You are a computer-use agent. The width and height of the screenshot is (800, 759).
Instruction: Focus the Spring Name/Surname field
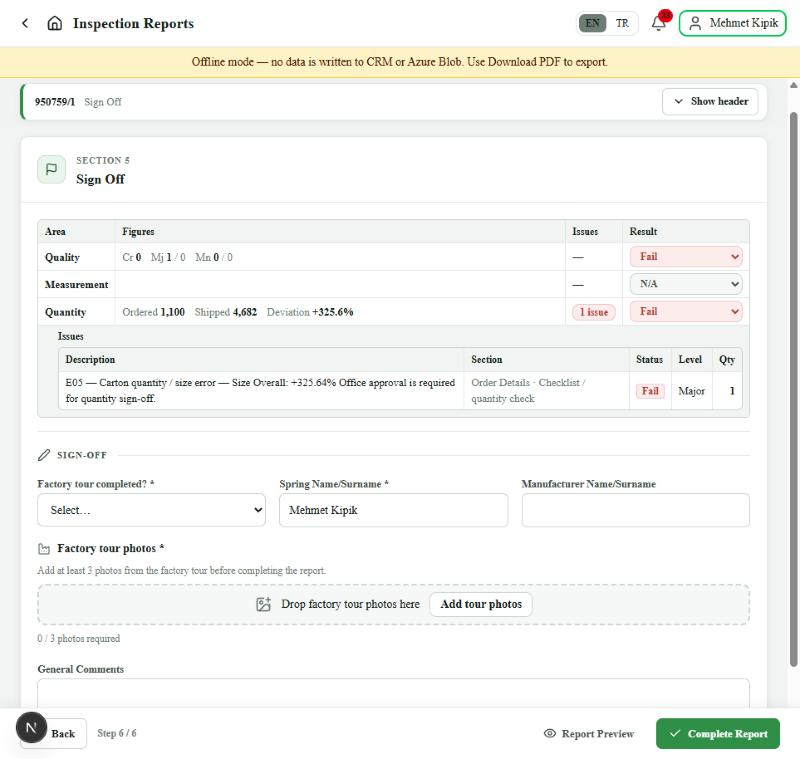click(393, 510)
